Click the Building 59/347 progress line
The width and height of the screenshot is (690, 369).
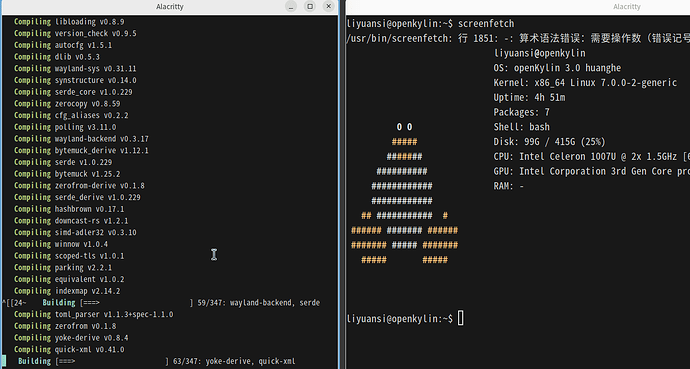pos(161,303)
